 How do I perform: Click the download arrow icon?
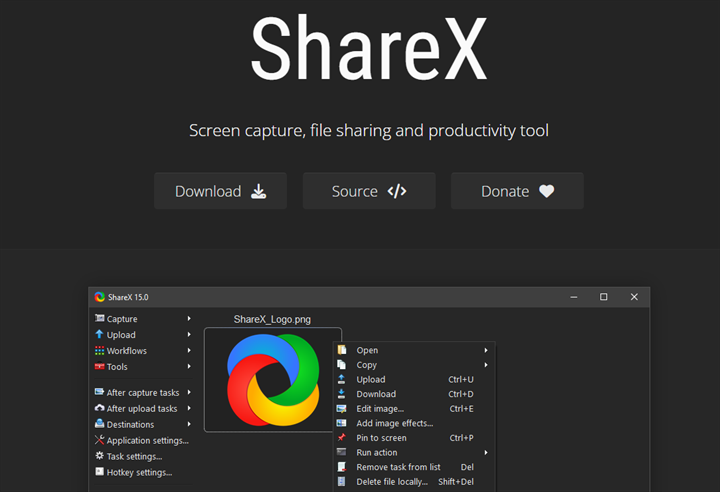258,191
